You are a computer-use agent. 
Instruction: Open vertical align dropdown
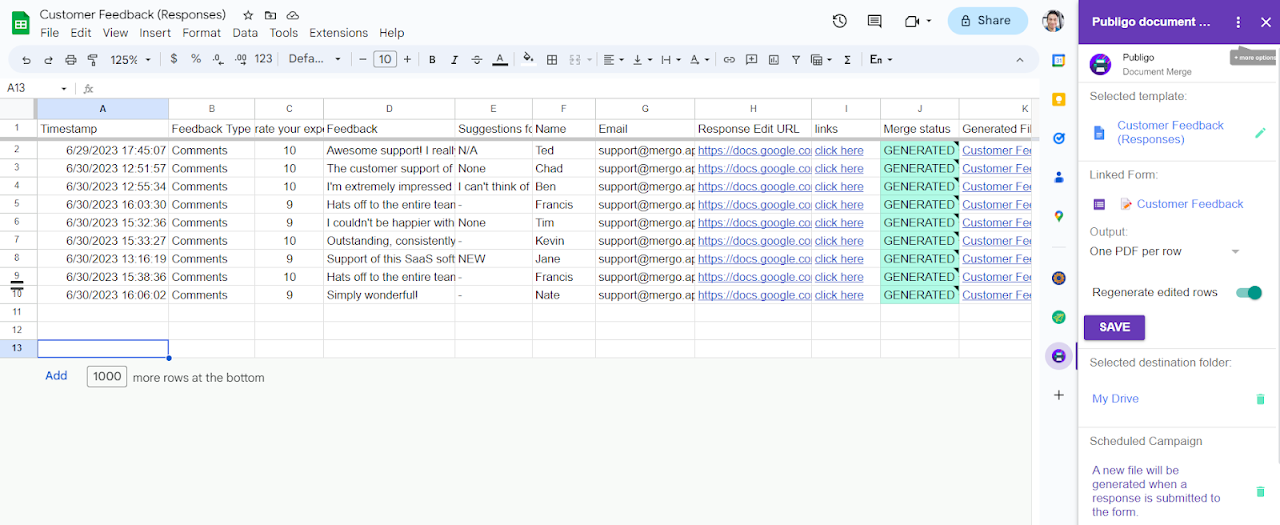tap(643, 60)
